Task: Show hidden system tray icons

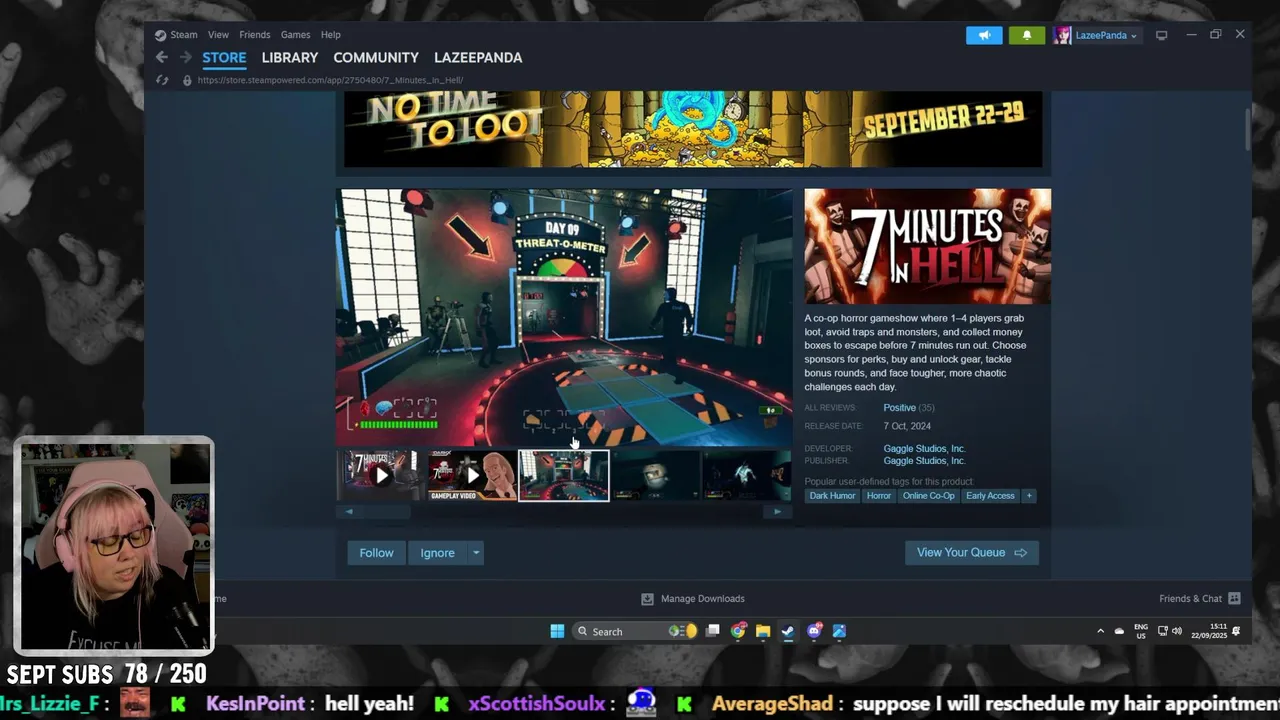Action: coord(1100,631)
